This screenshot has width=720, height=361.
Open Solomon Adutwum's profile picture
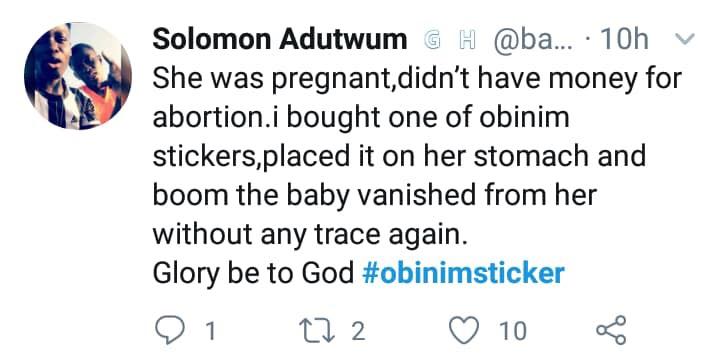pyautogui.click(x=78, y=76)
